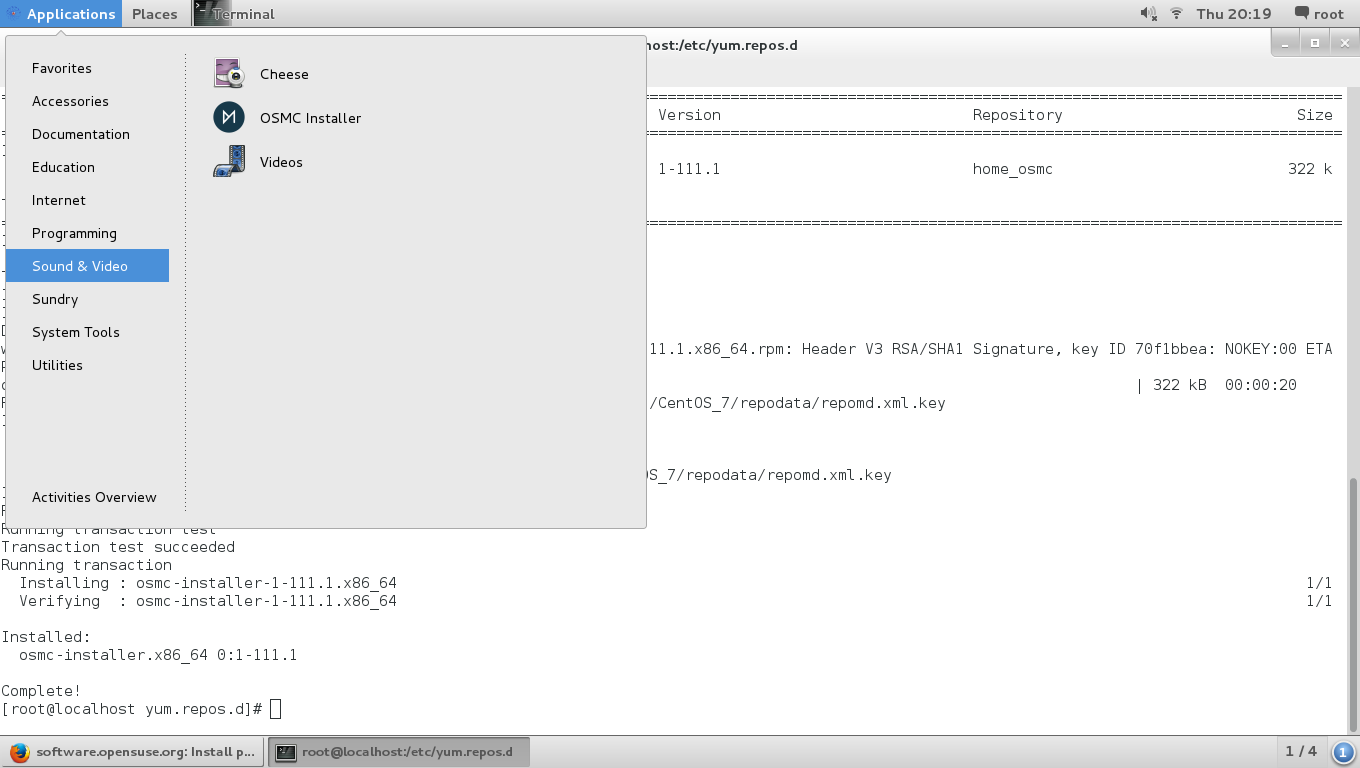The height and width of the screenshot is (768, 1360).
Task: Open the Places menu
Action: pos(154,14)
